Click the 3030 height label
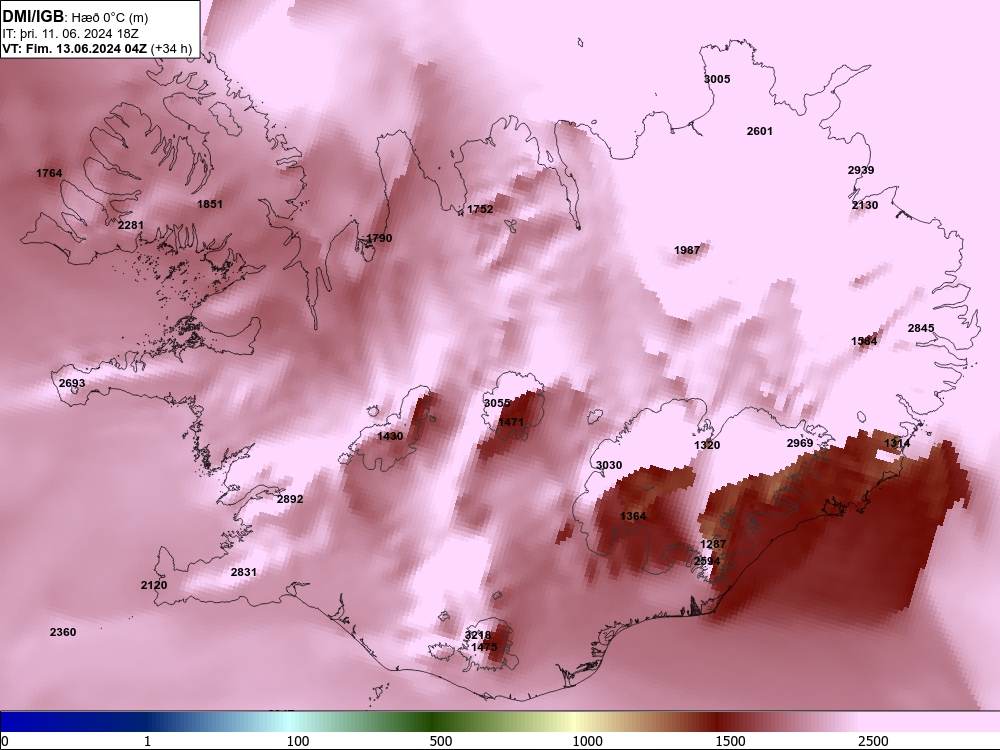1000x750 pixels. coord(608,466)
